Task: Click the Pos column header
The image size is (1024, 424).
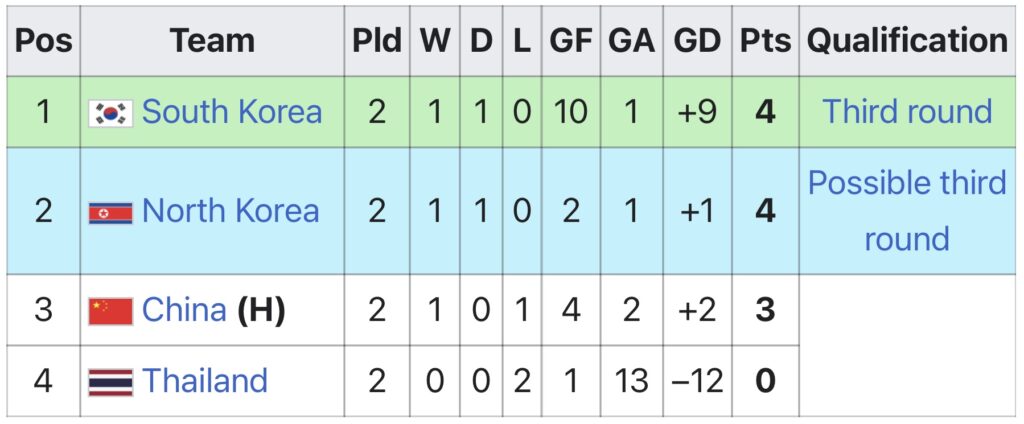Action: tap(44, 41)
